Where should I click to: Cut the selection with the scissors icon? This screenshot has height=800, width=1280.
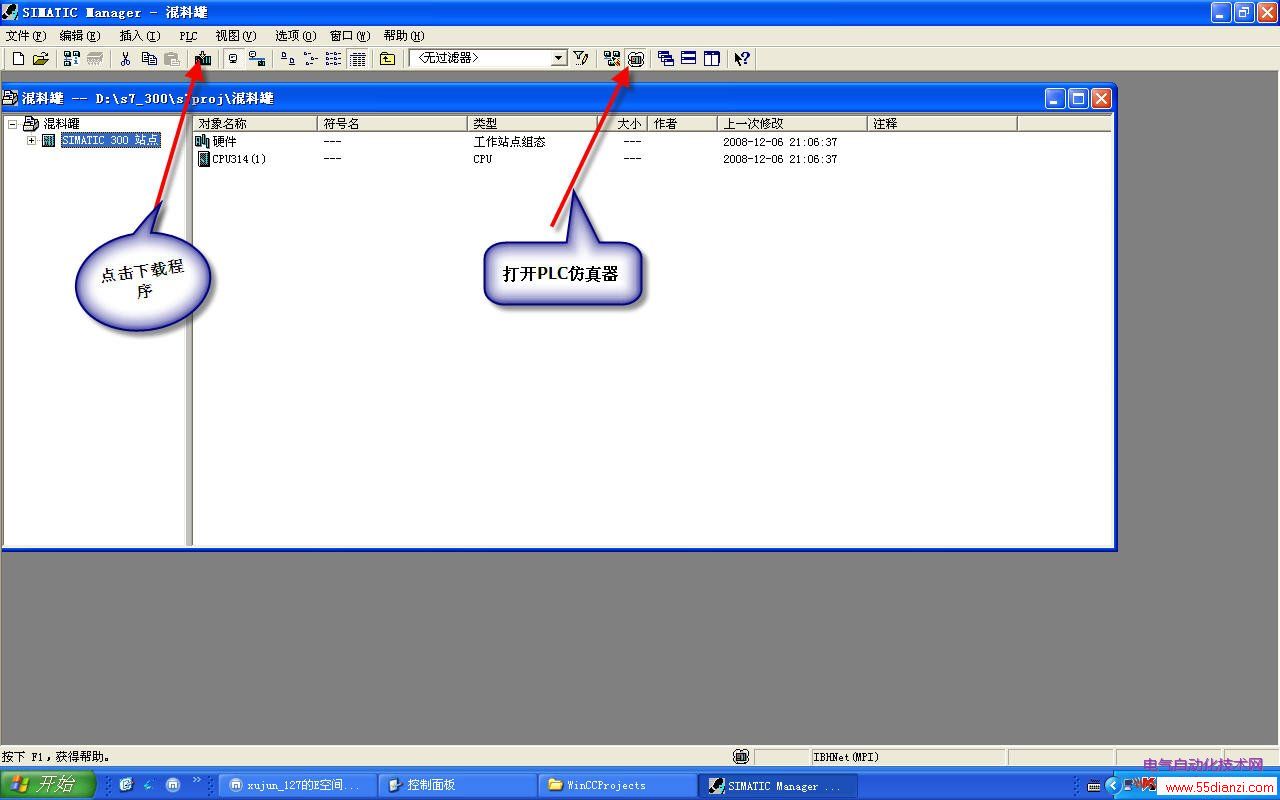point(126,59)
